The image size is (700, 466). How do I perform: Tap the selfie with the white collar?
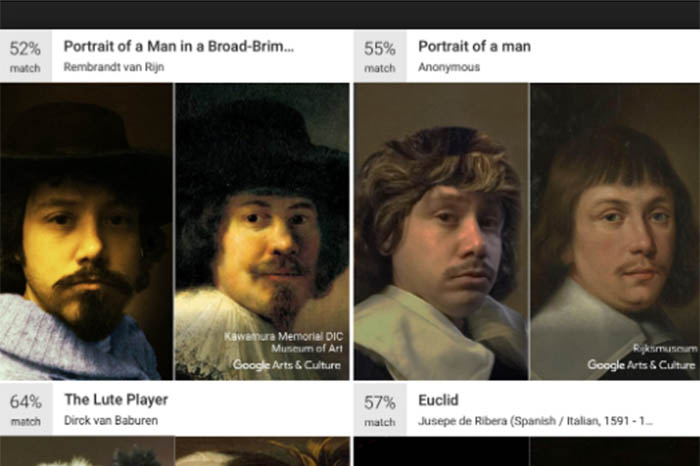coord(441,230)
